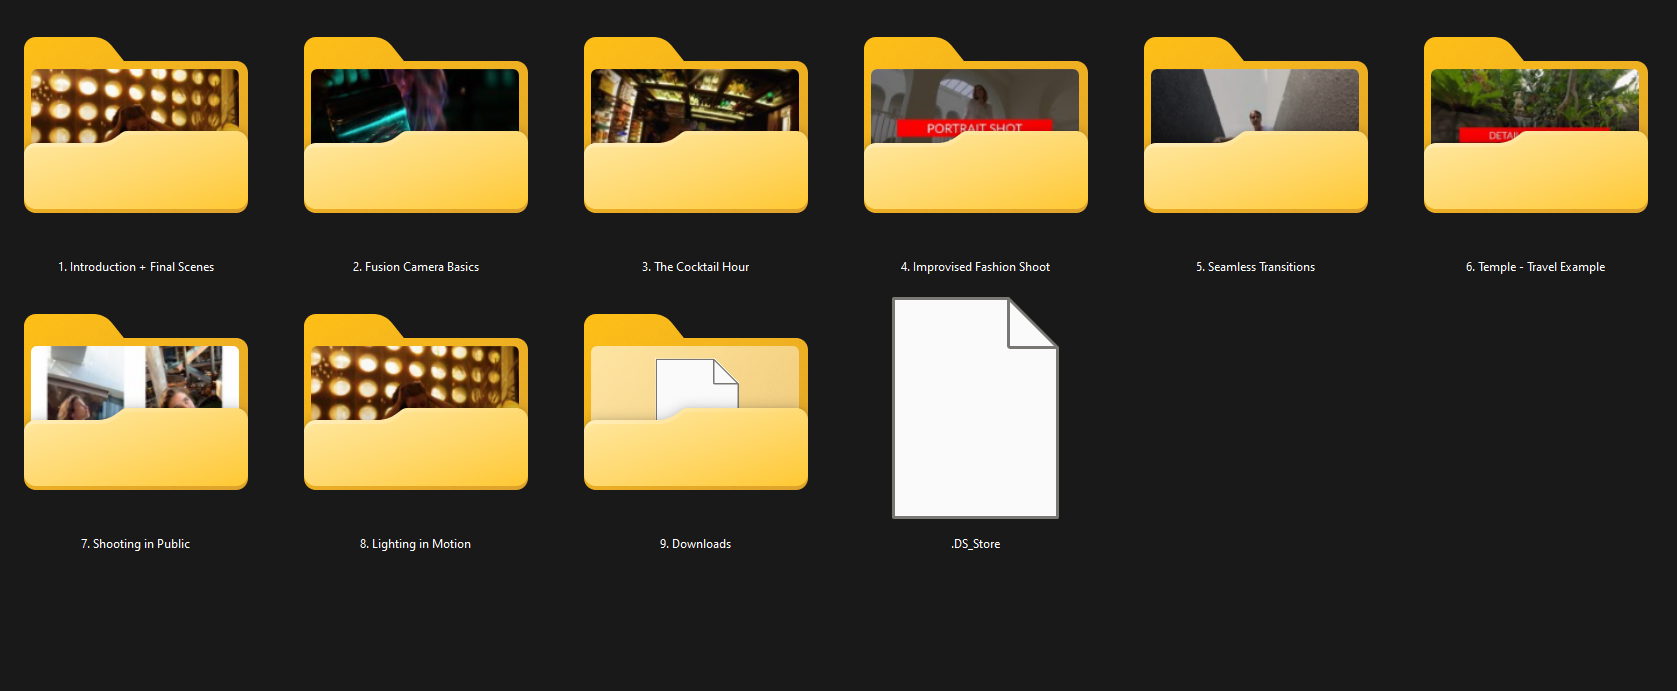Image resolution: width=1677 pixels, height=691 pixels.
Task: Click the '7. Shooting in Public' text label
Action: (x=135, y=544)
